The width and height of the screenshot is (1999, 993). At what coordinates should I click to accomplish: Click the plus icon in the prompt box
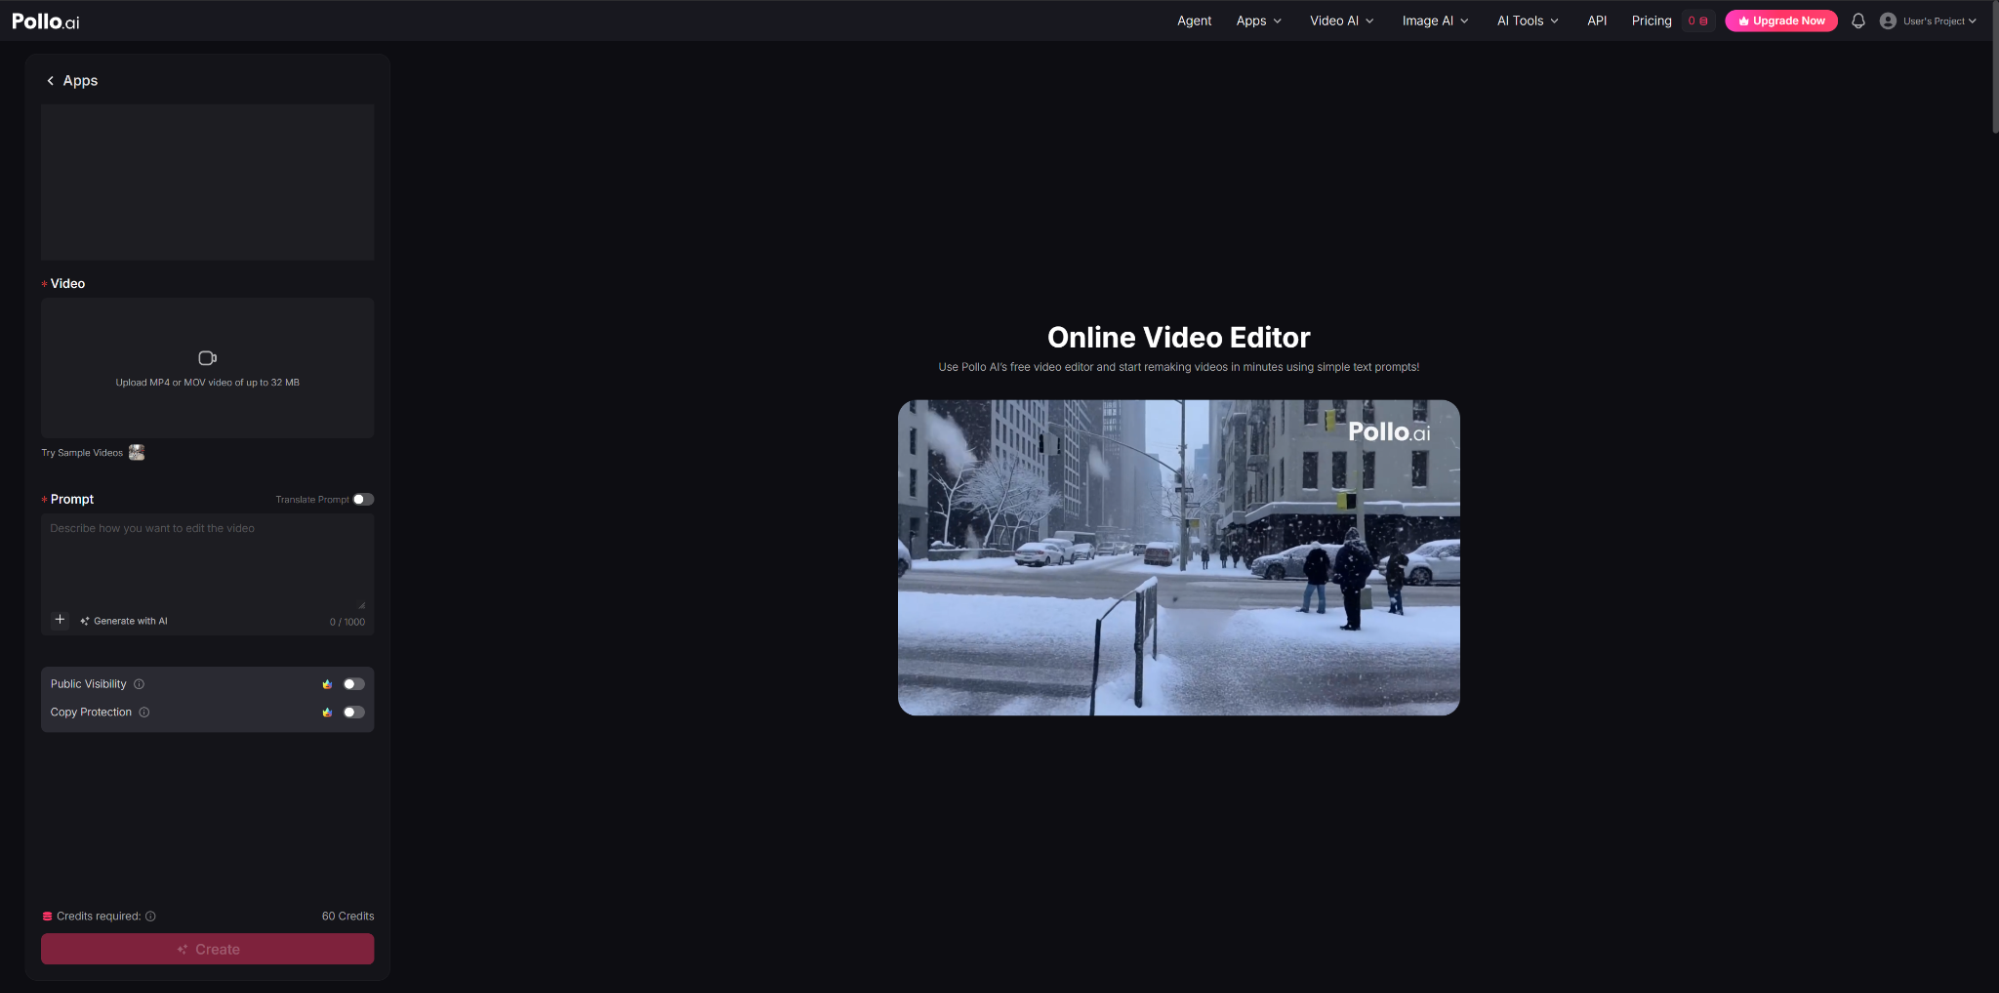[x=60, y=620]
